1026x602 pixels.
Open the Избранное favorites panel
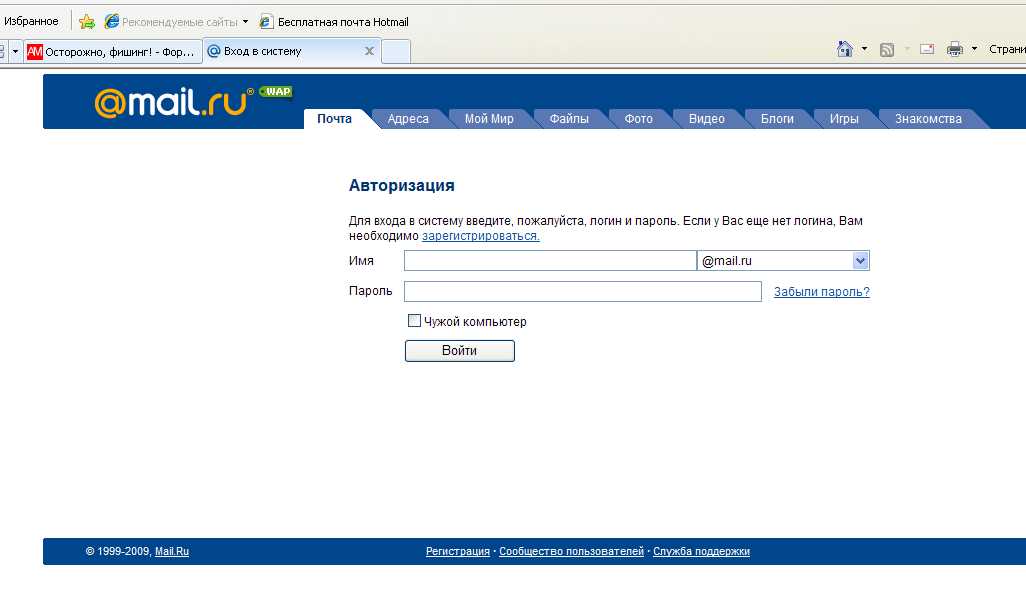pos(31,22)
